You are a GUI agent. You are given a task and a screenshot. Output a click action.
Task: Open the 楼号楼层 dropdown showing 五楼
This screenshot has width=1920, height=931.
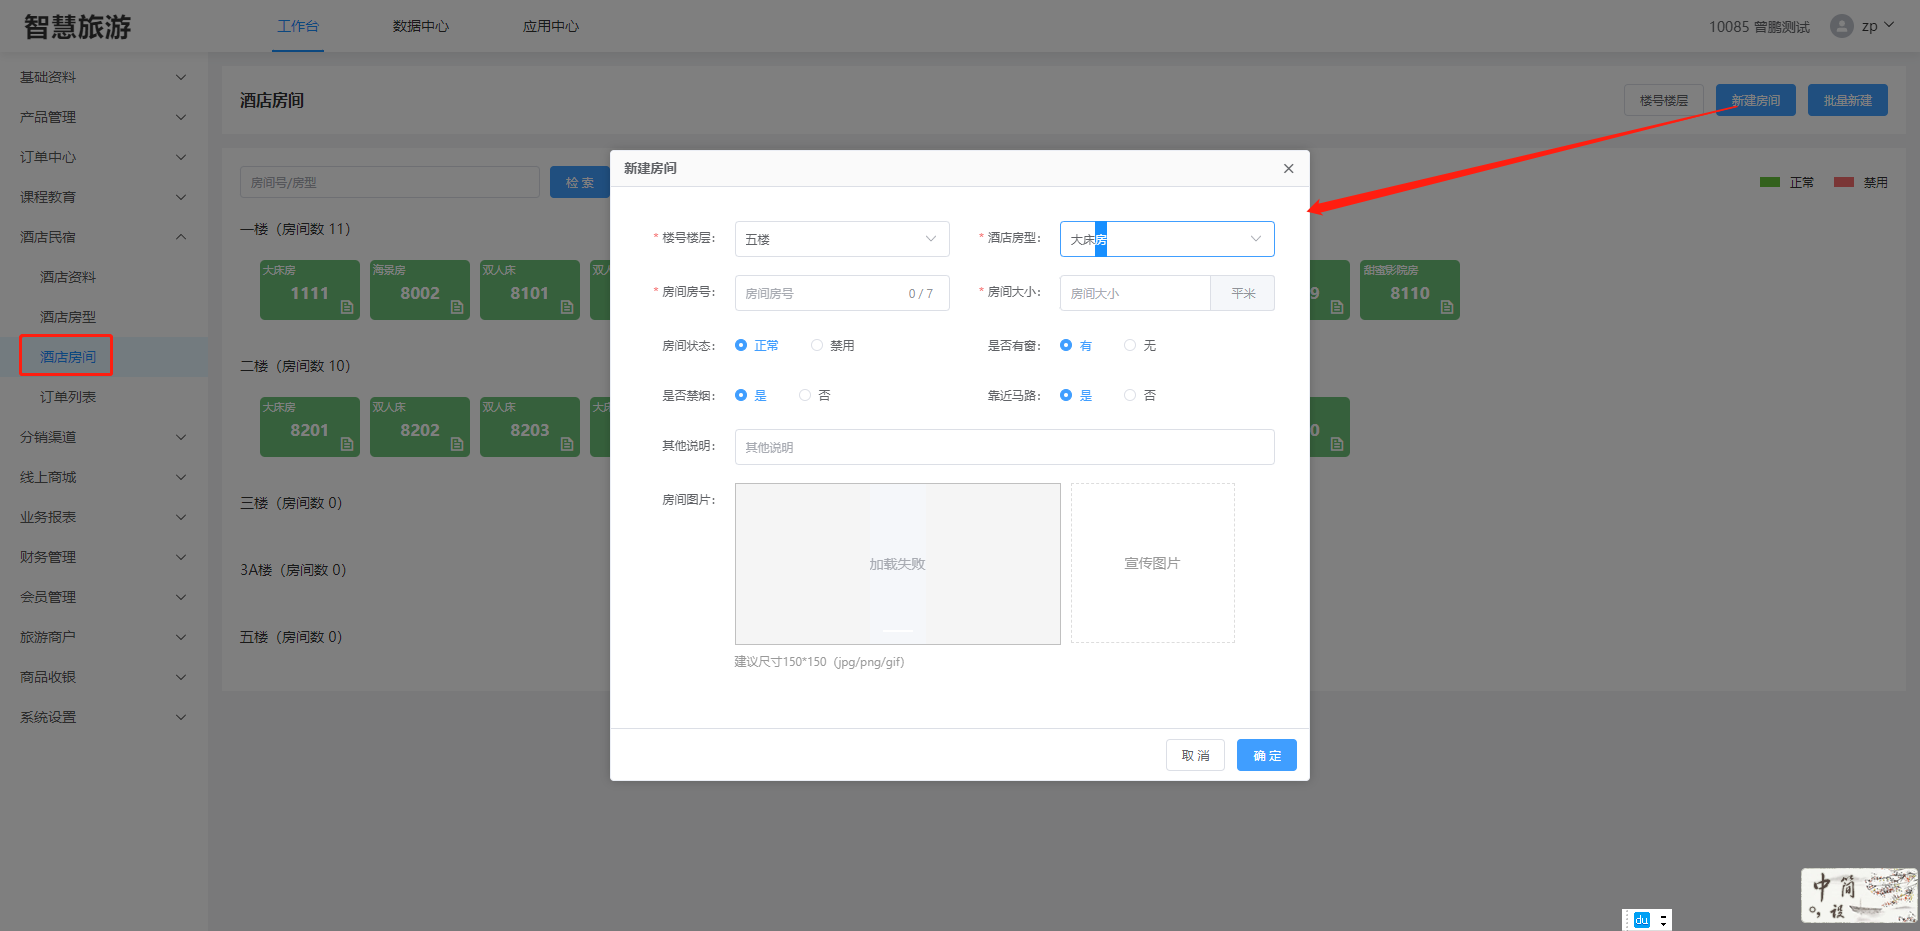pos(841,239)
